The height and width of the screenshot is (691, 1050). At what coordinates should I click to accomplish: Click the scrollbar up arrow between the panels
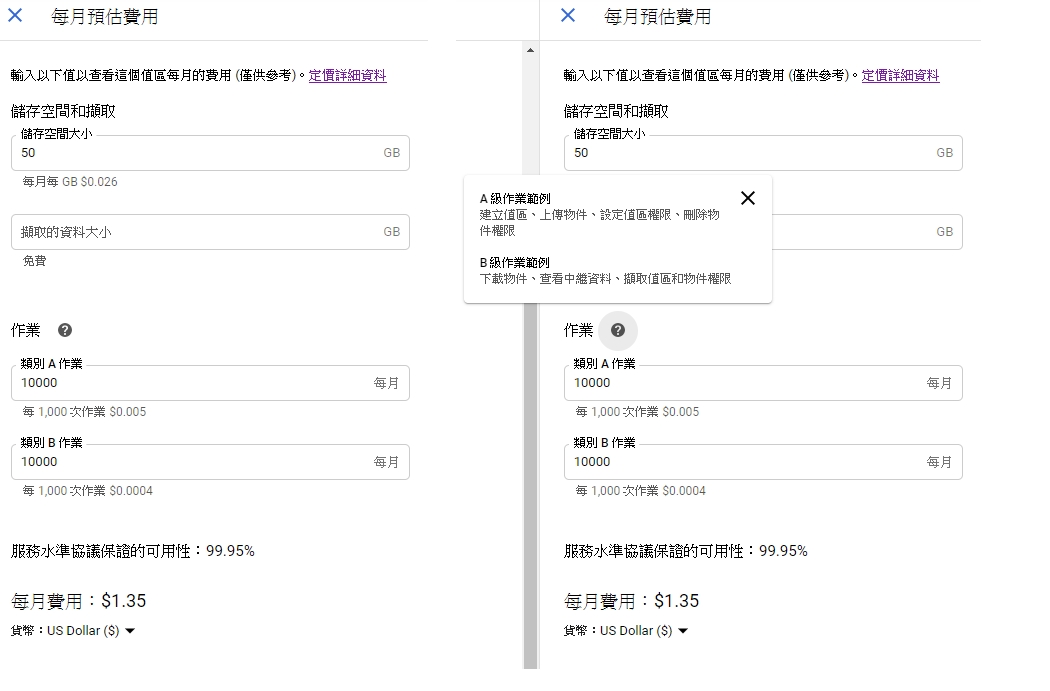[x=530, y=50]
